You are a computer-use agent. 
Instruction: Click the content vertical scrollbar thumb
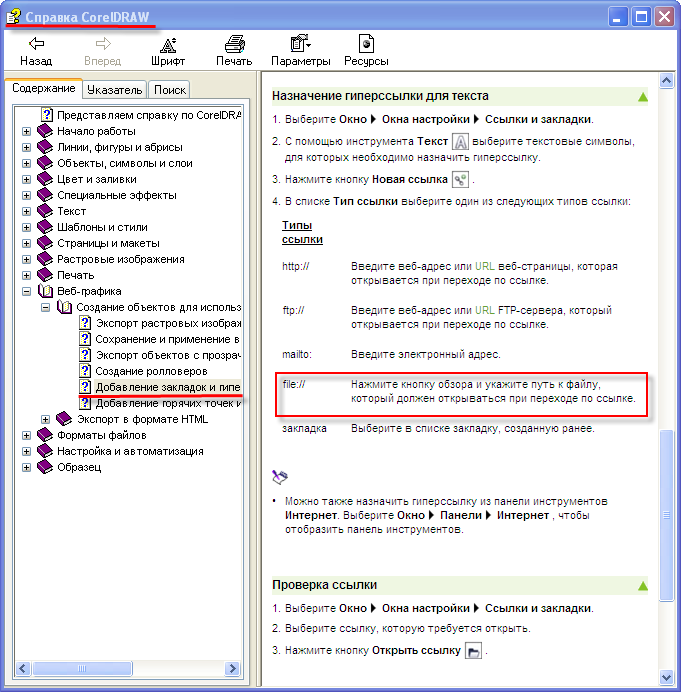pos(666,515)
